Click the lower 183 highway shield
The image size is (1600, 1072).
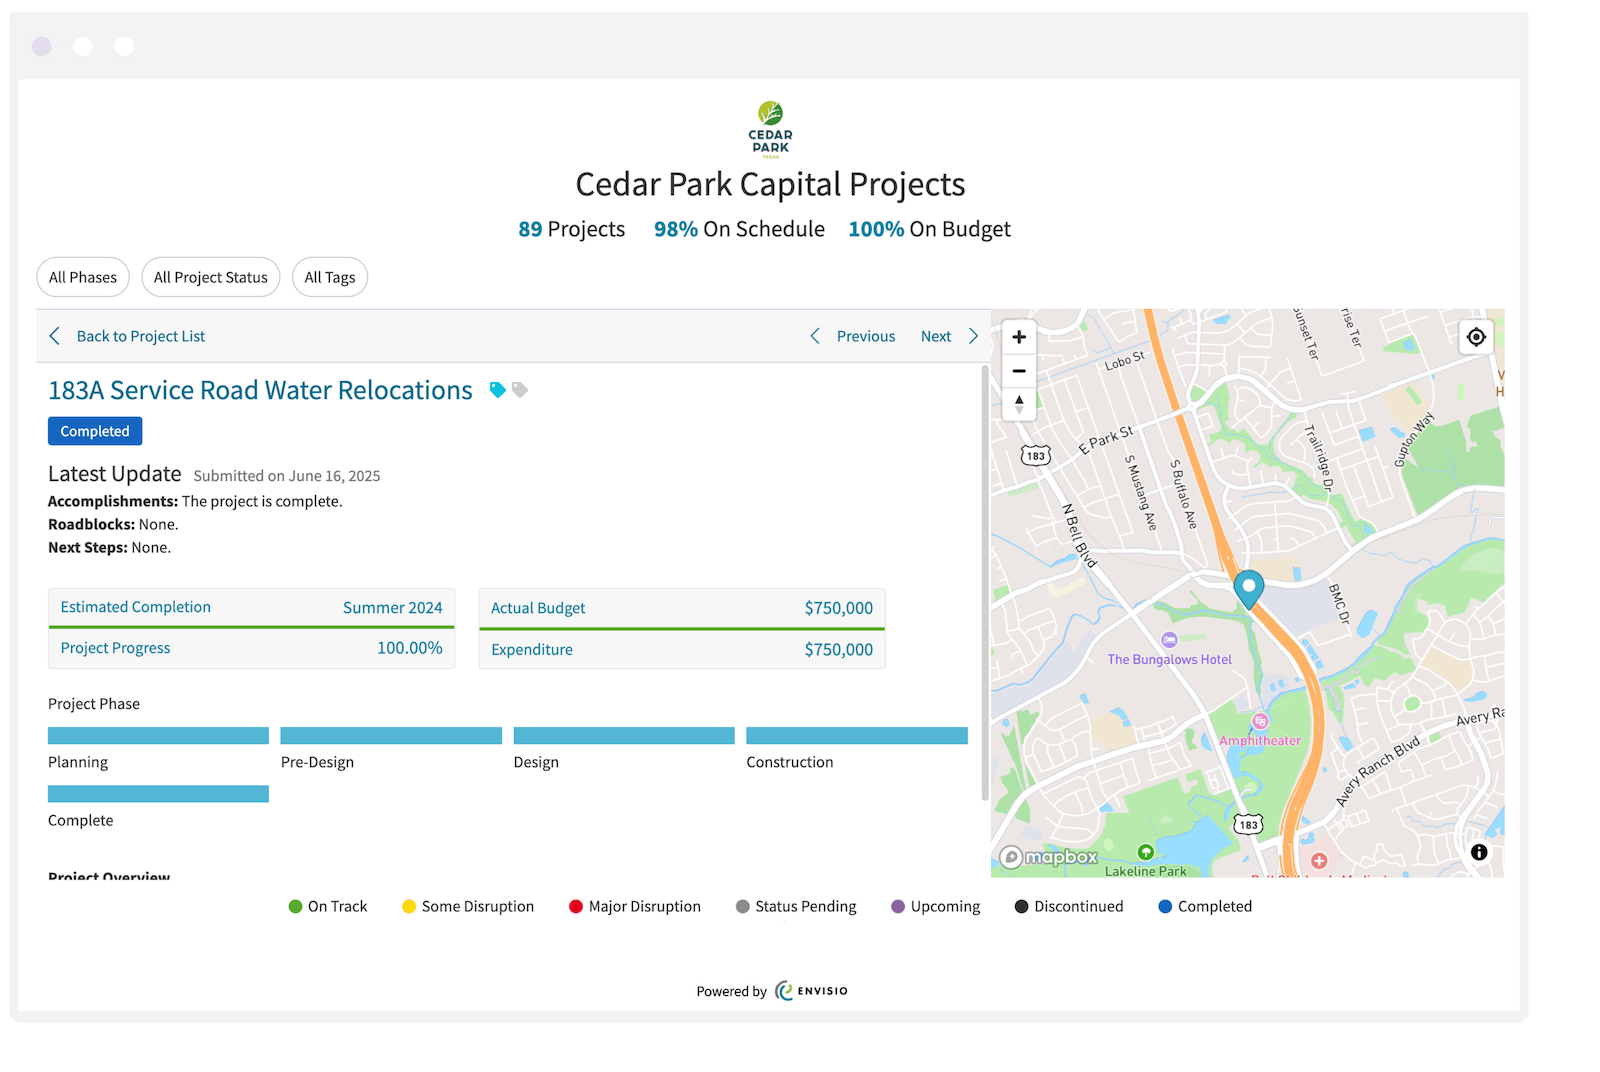(1247, 825)
